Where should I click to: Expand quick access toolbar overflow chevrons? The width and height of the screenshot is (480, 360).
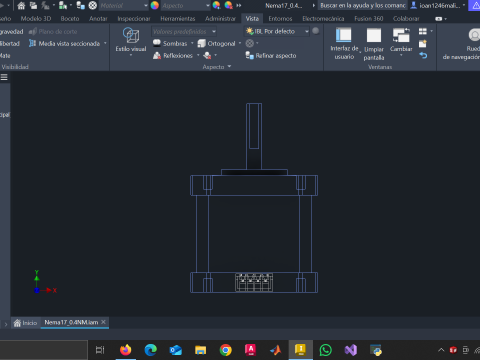239,5
